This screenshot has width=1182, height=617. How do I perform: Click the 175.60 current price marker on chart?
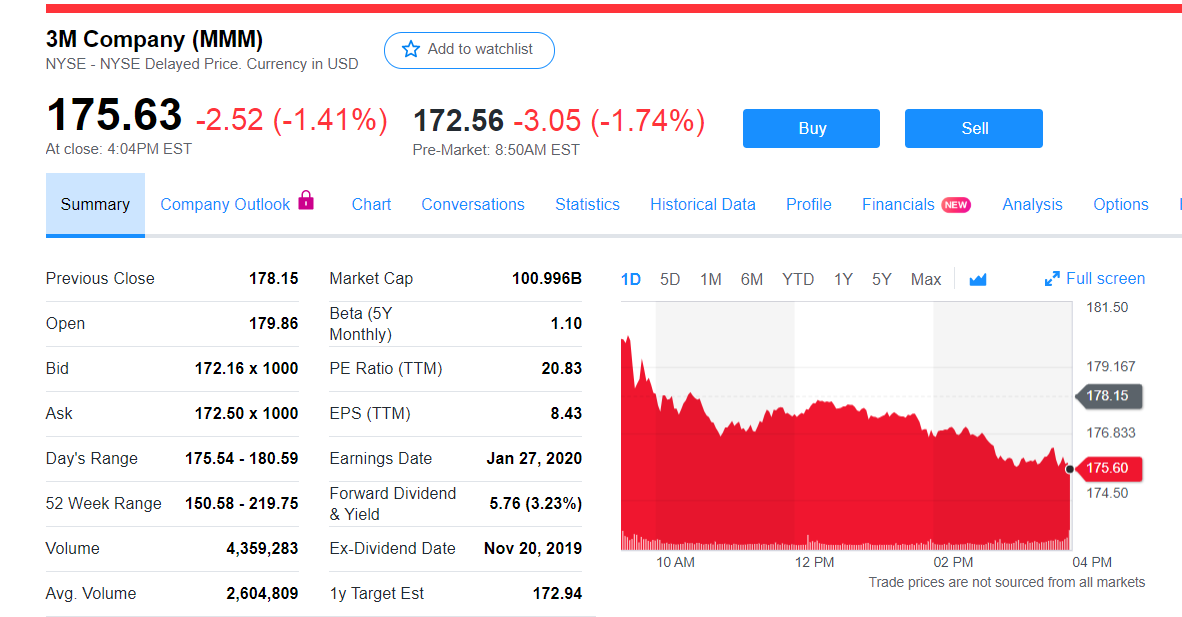[x=1107, y=468]
